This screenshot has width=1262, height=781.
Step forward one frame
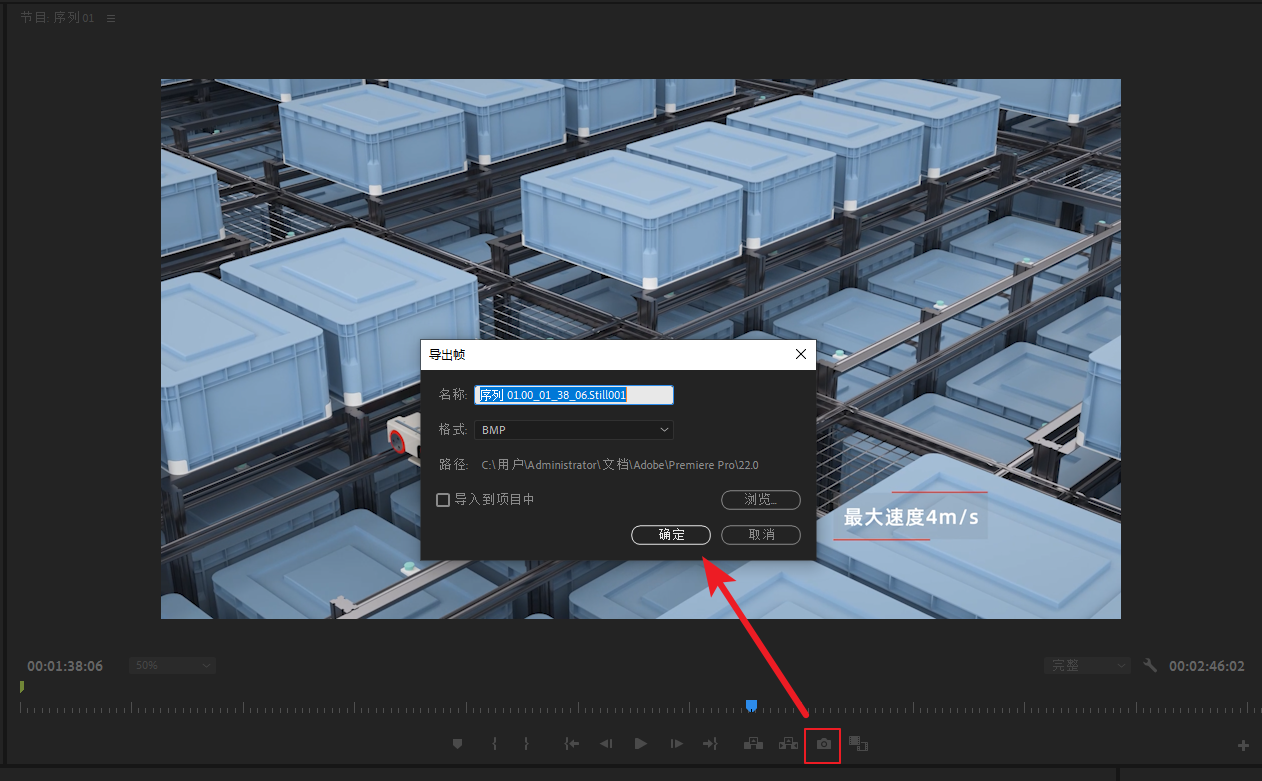point(676,744)
